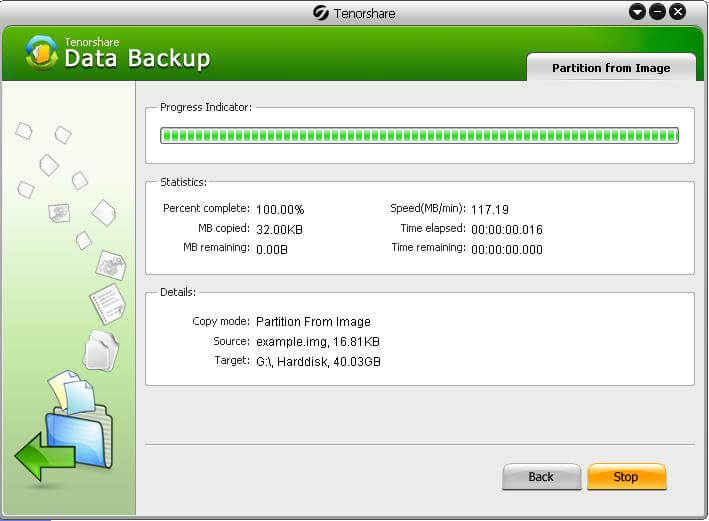
Task: Click the Tenorshare Data Backup logo icon
Action: [x=41, y=53]
